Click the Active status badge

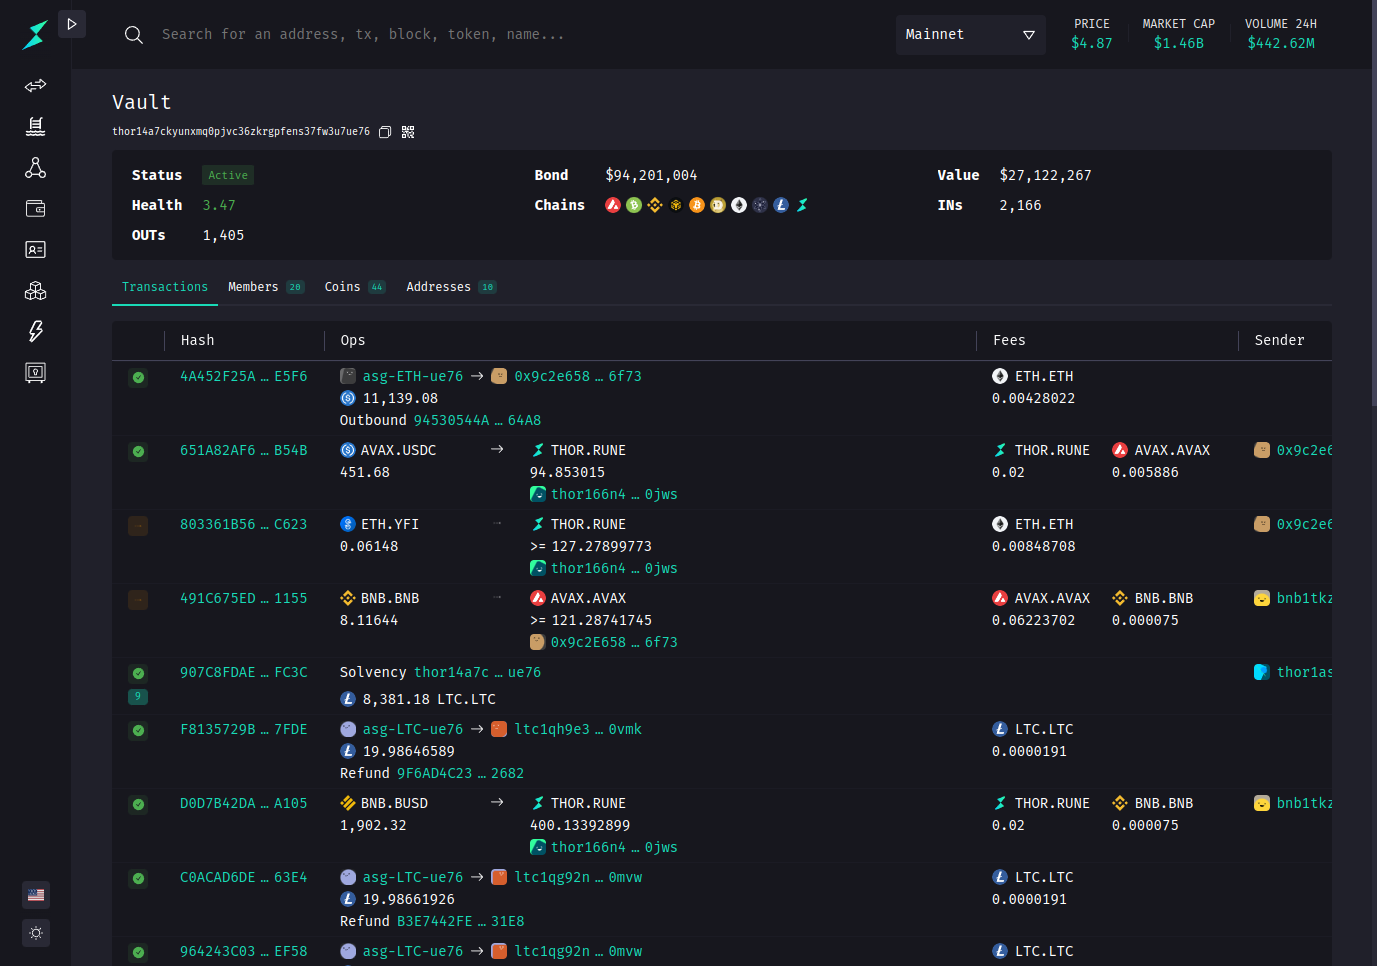click(228, 175)
